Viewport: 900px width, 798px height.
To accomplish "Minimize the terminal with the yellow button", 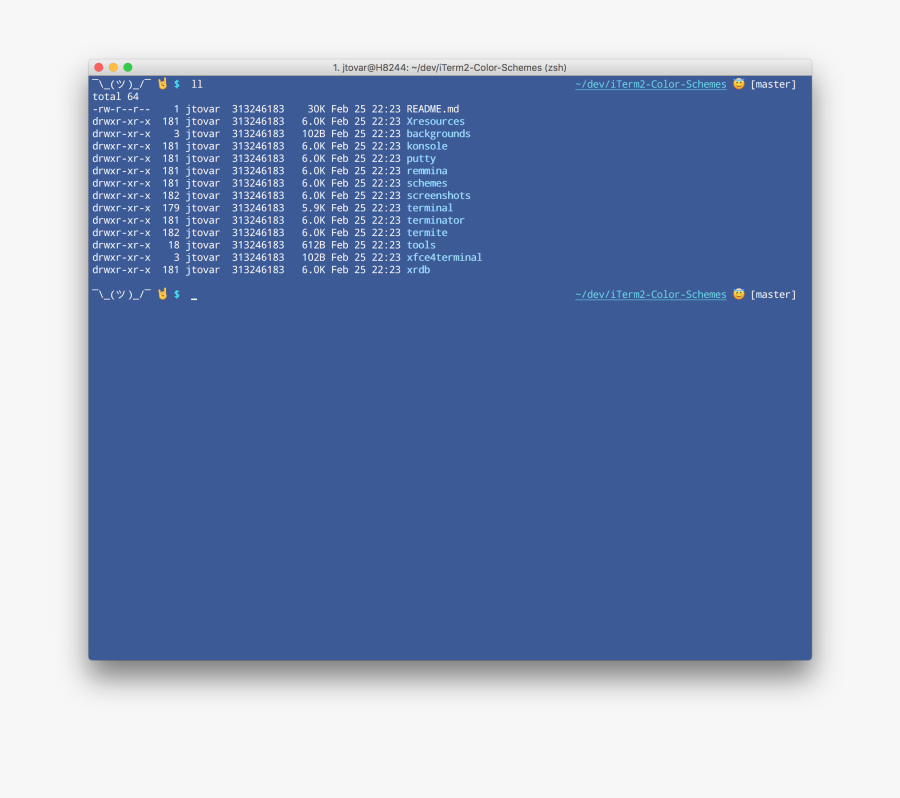I will point(113,67).
